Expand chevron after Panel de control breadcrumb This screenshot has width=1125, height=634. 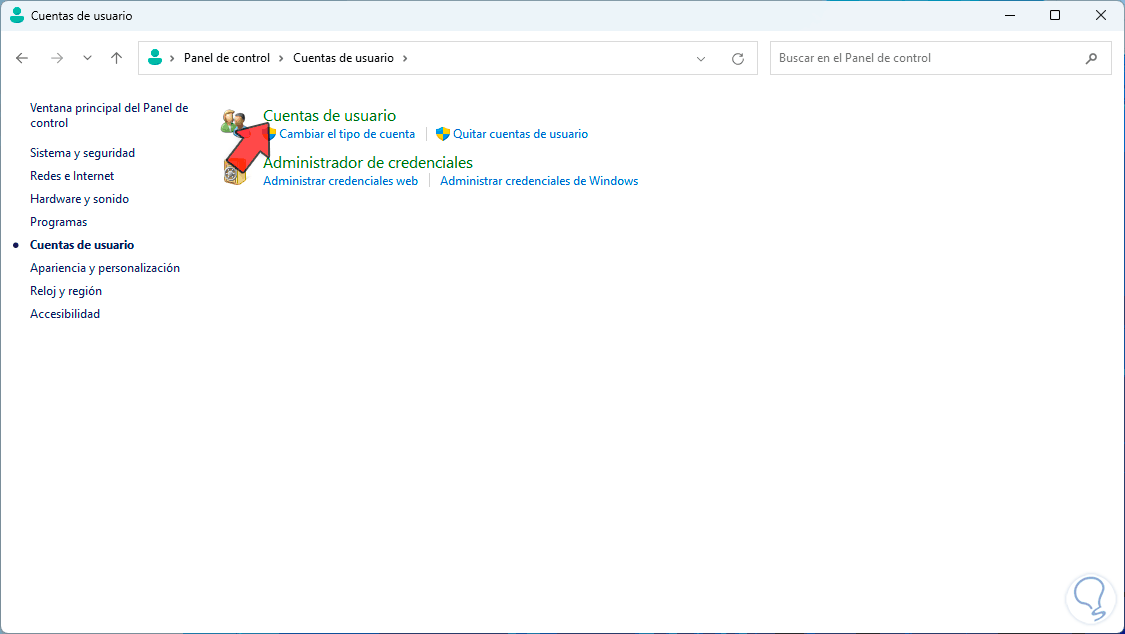(x=281, y=58)
